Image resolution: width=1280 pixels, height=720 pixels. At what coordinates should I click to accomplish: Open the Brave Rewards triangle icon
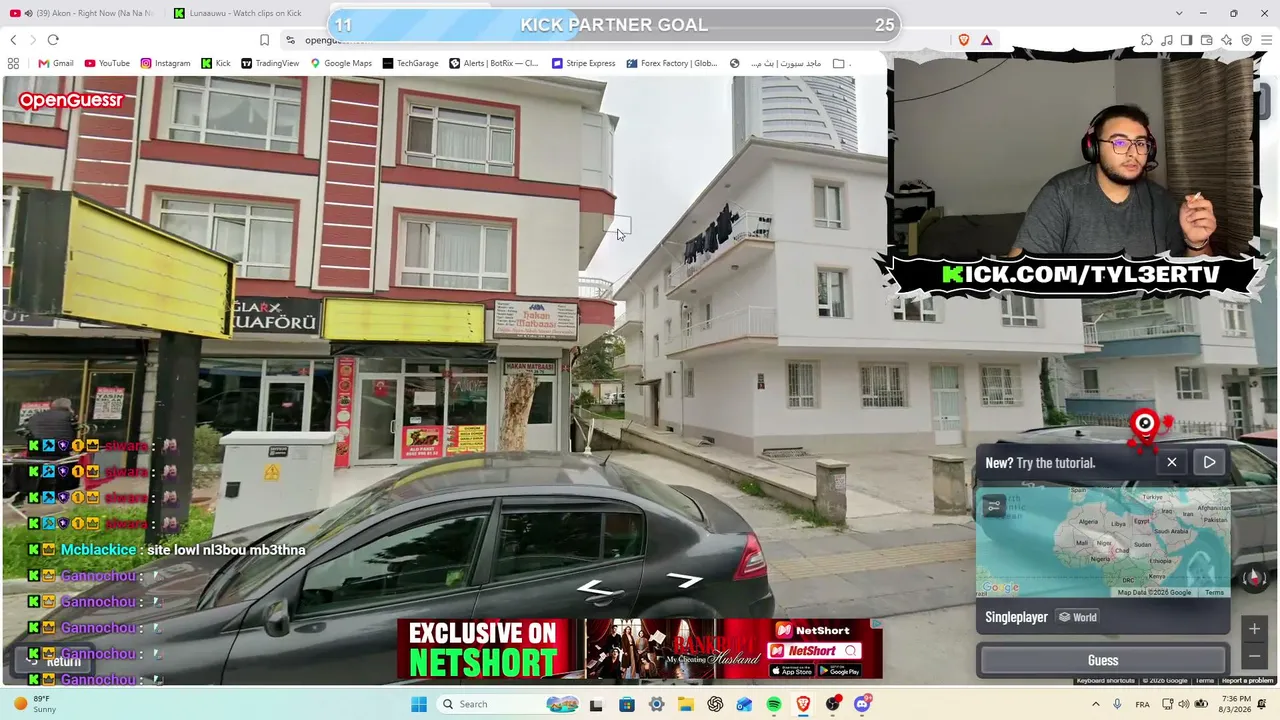[x=986, y=40]
